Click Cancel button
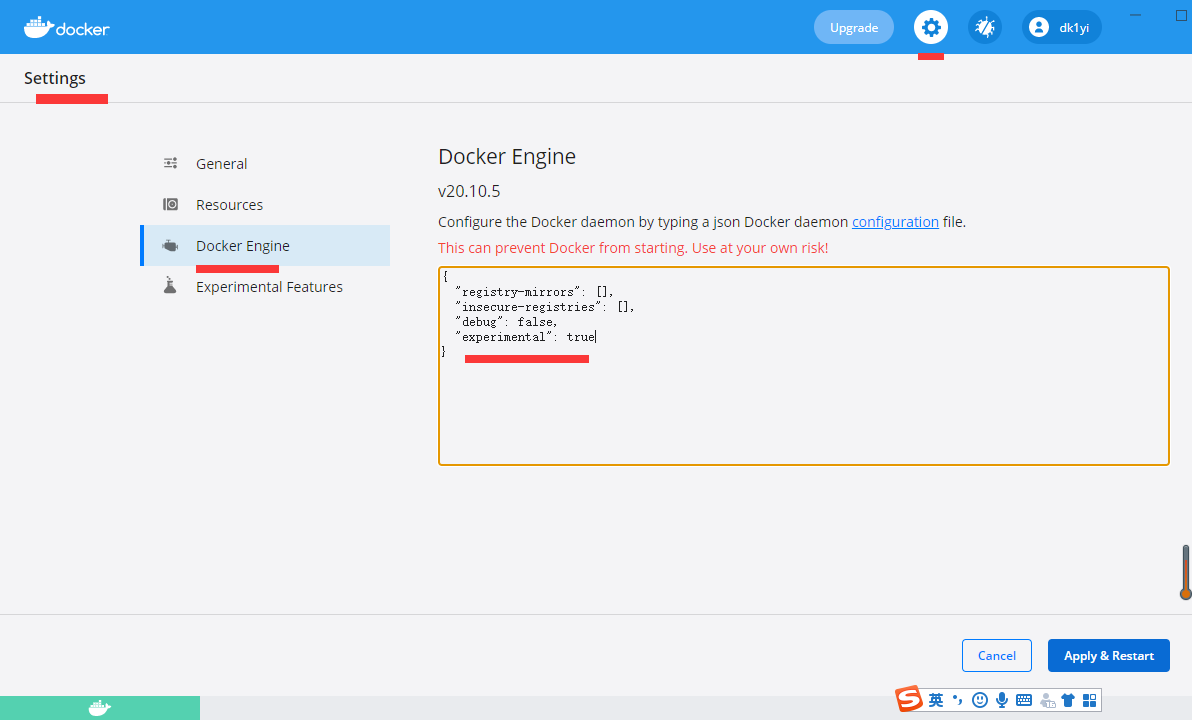This screenshot has width=1192, height=720. (997, 655)
